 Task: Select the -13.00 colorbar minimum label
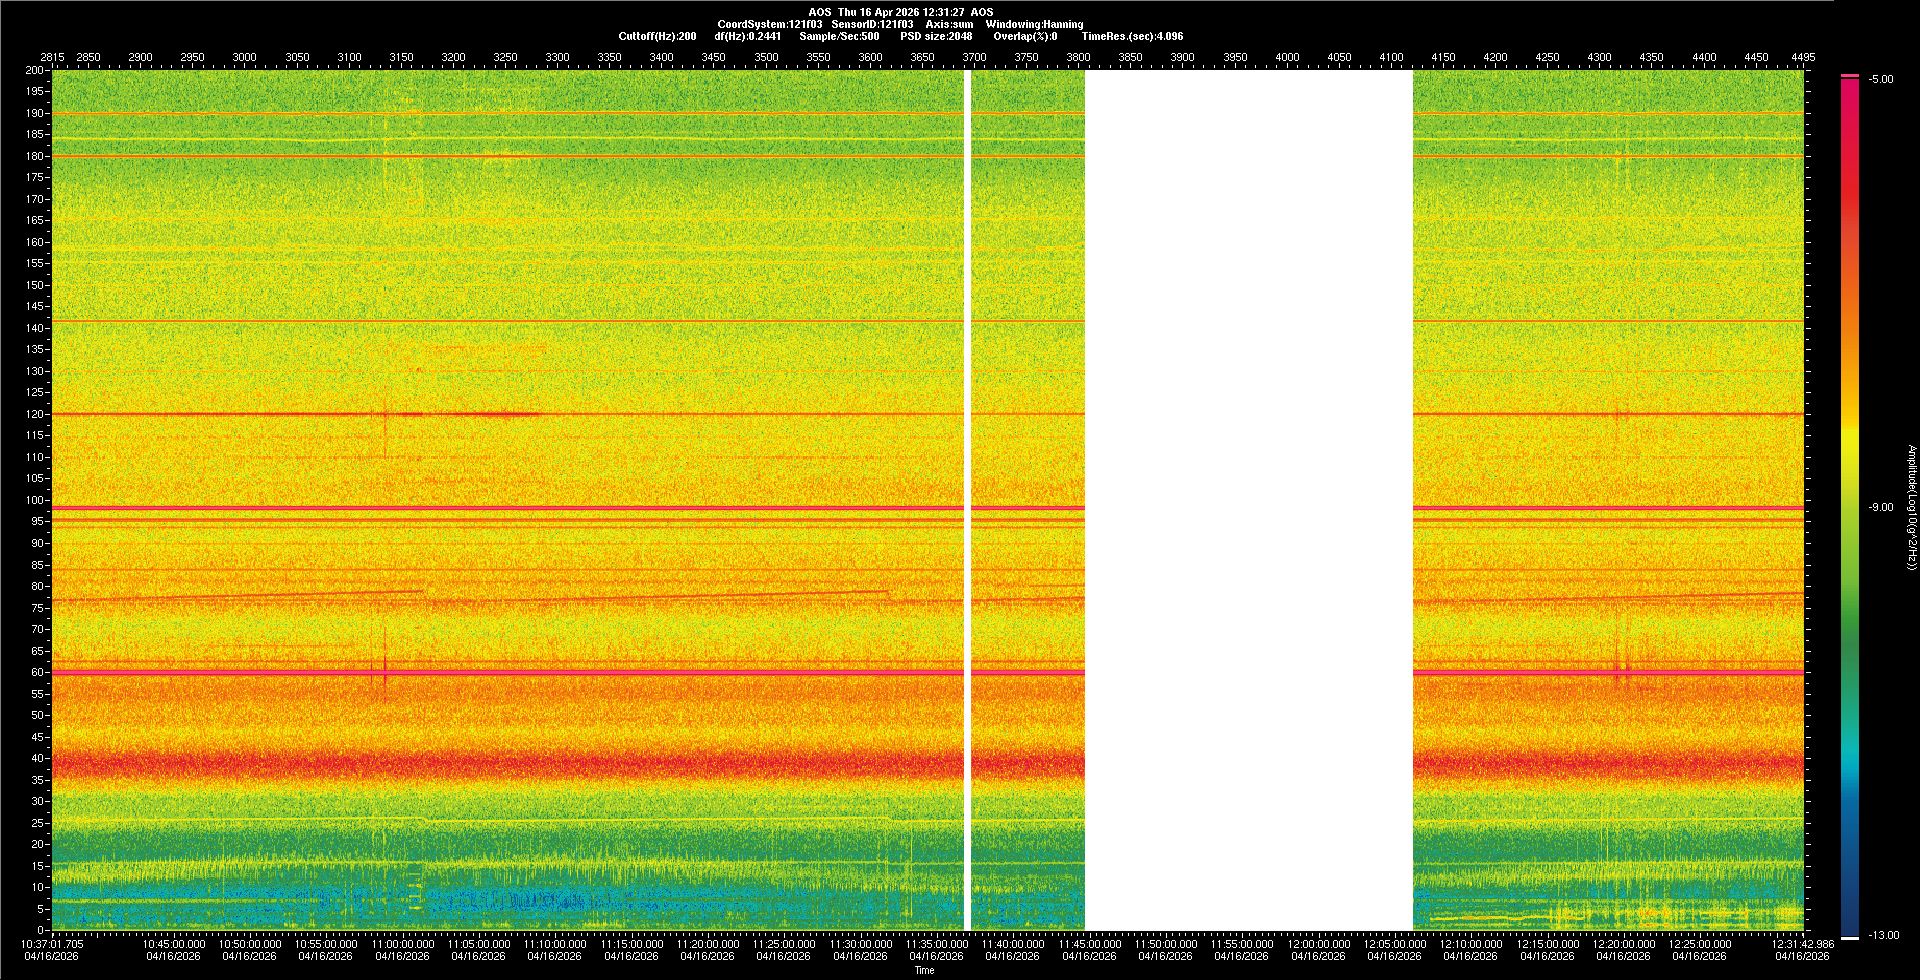coord(1882,936)
